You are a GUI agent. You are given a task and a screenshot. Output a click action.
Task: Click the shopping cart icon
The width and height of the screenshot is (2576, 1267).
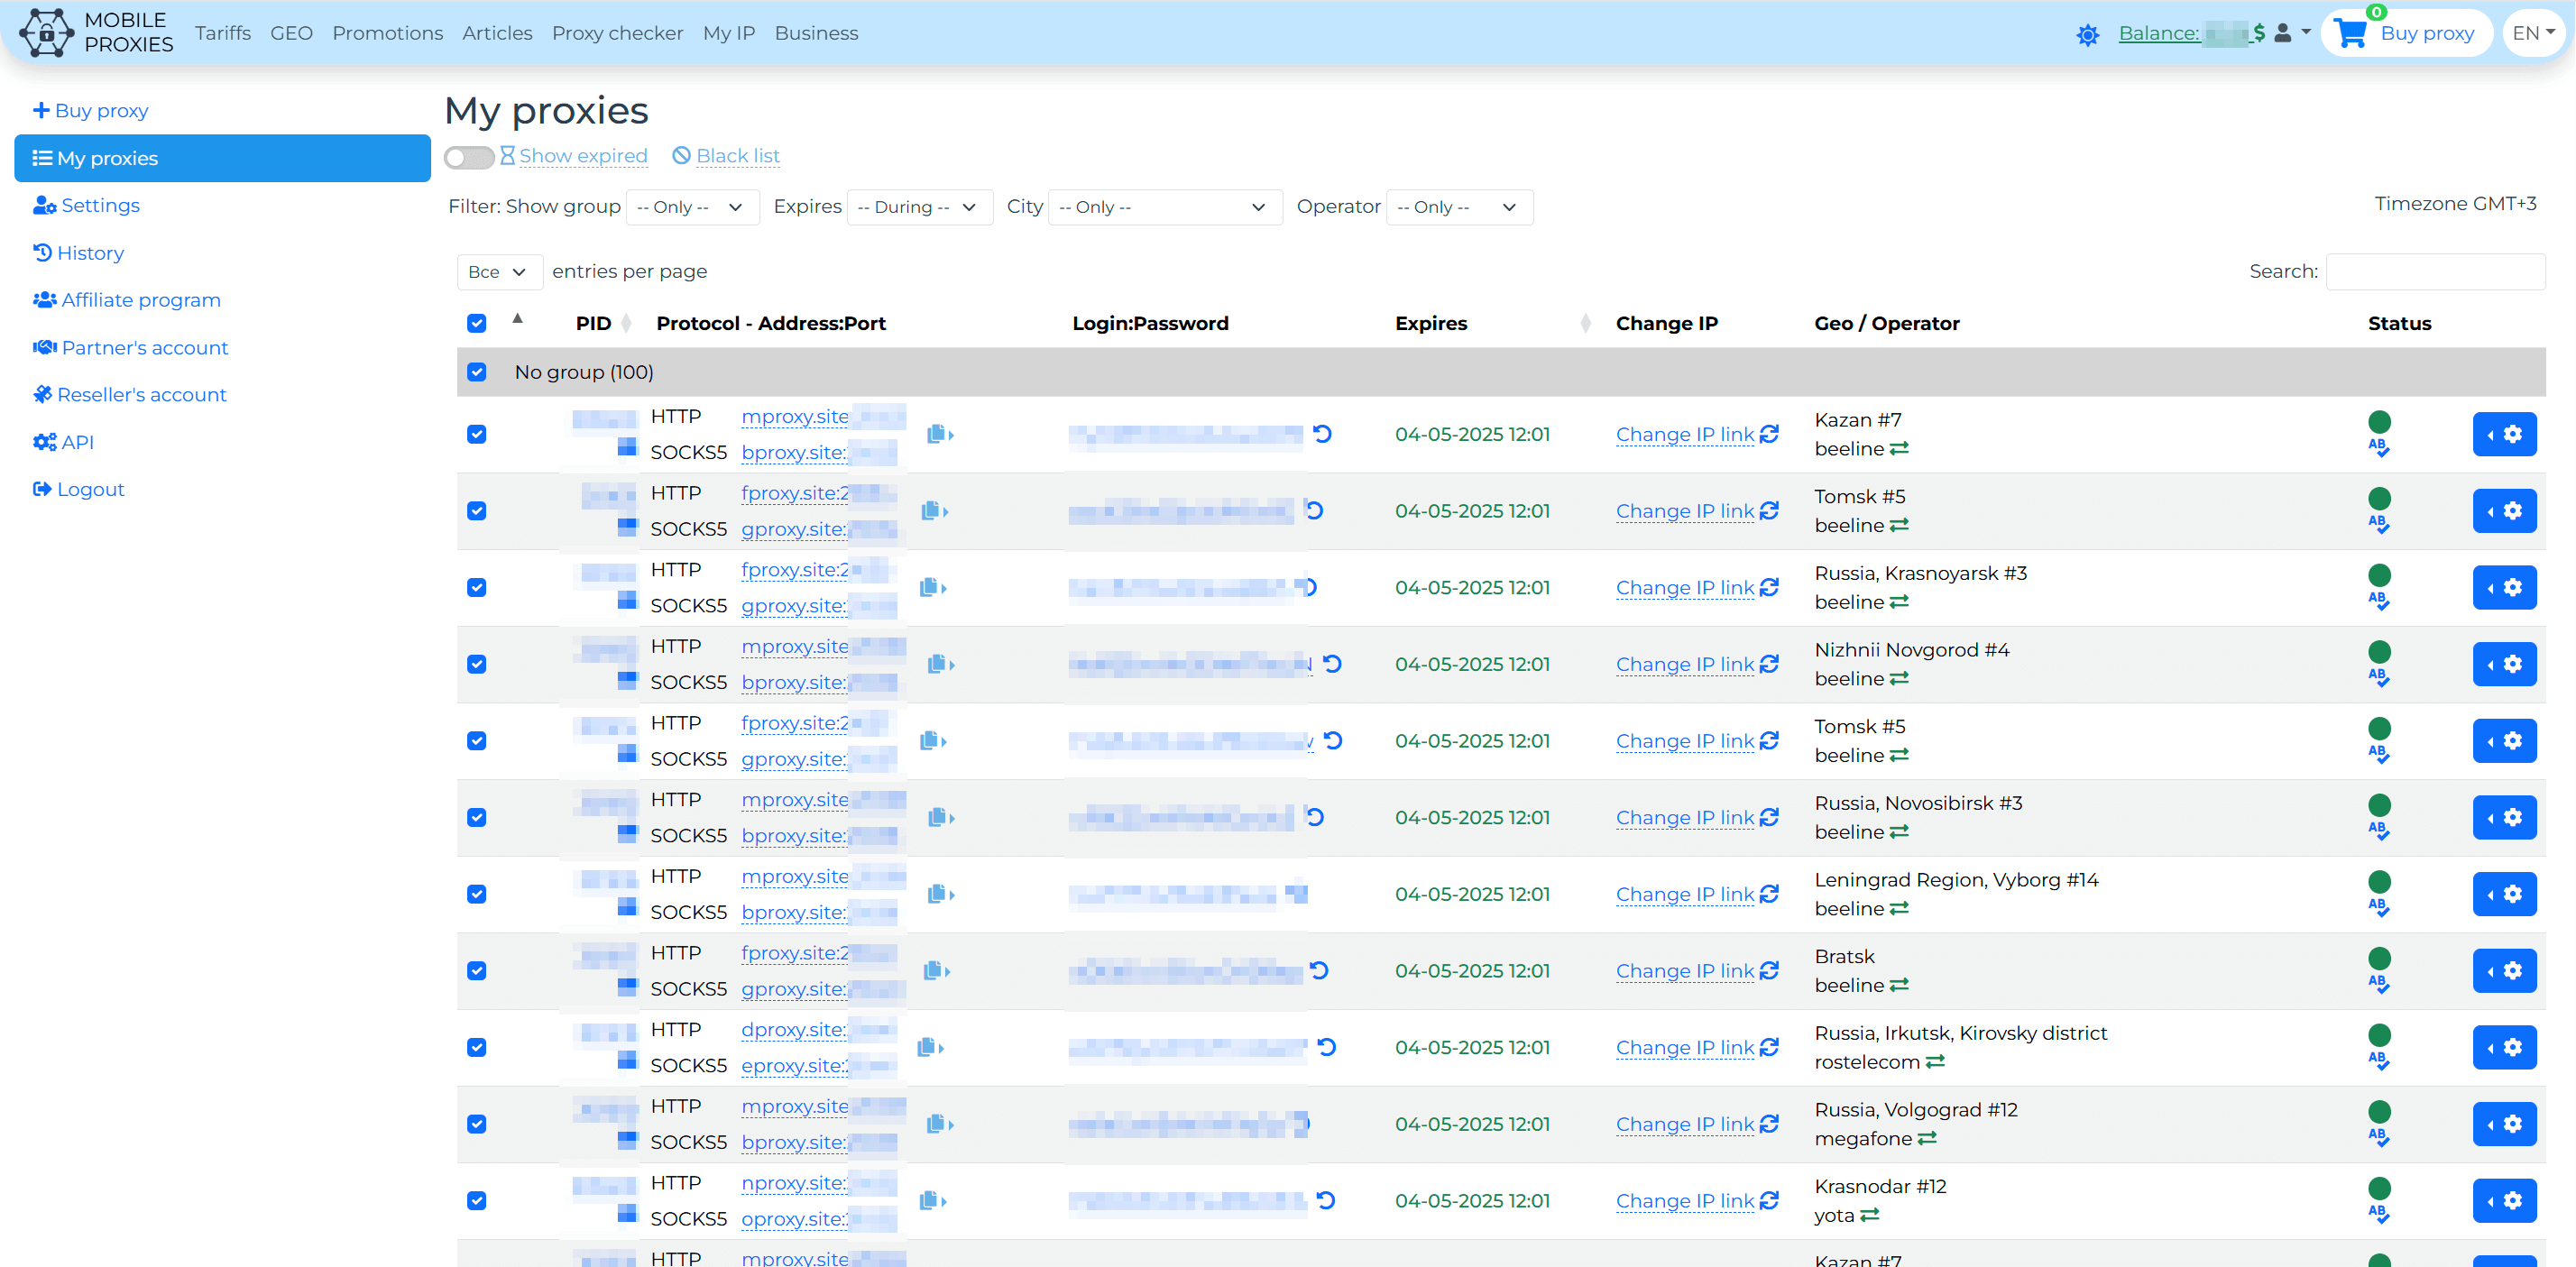tap(2349, 33)
